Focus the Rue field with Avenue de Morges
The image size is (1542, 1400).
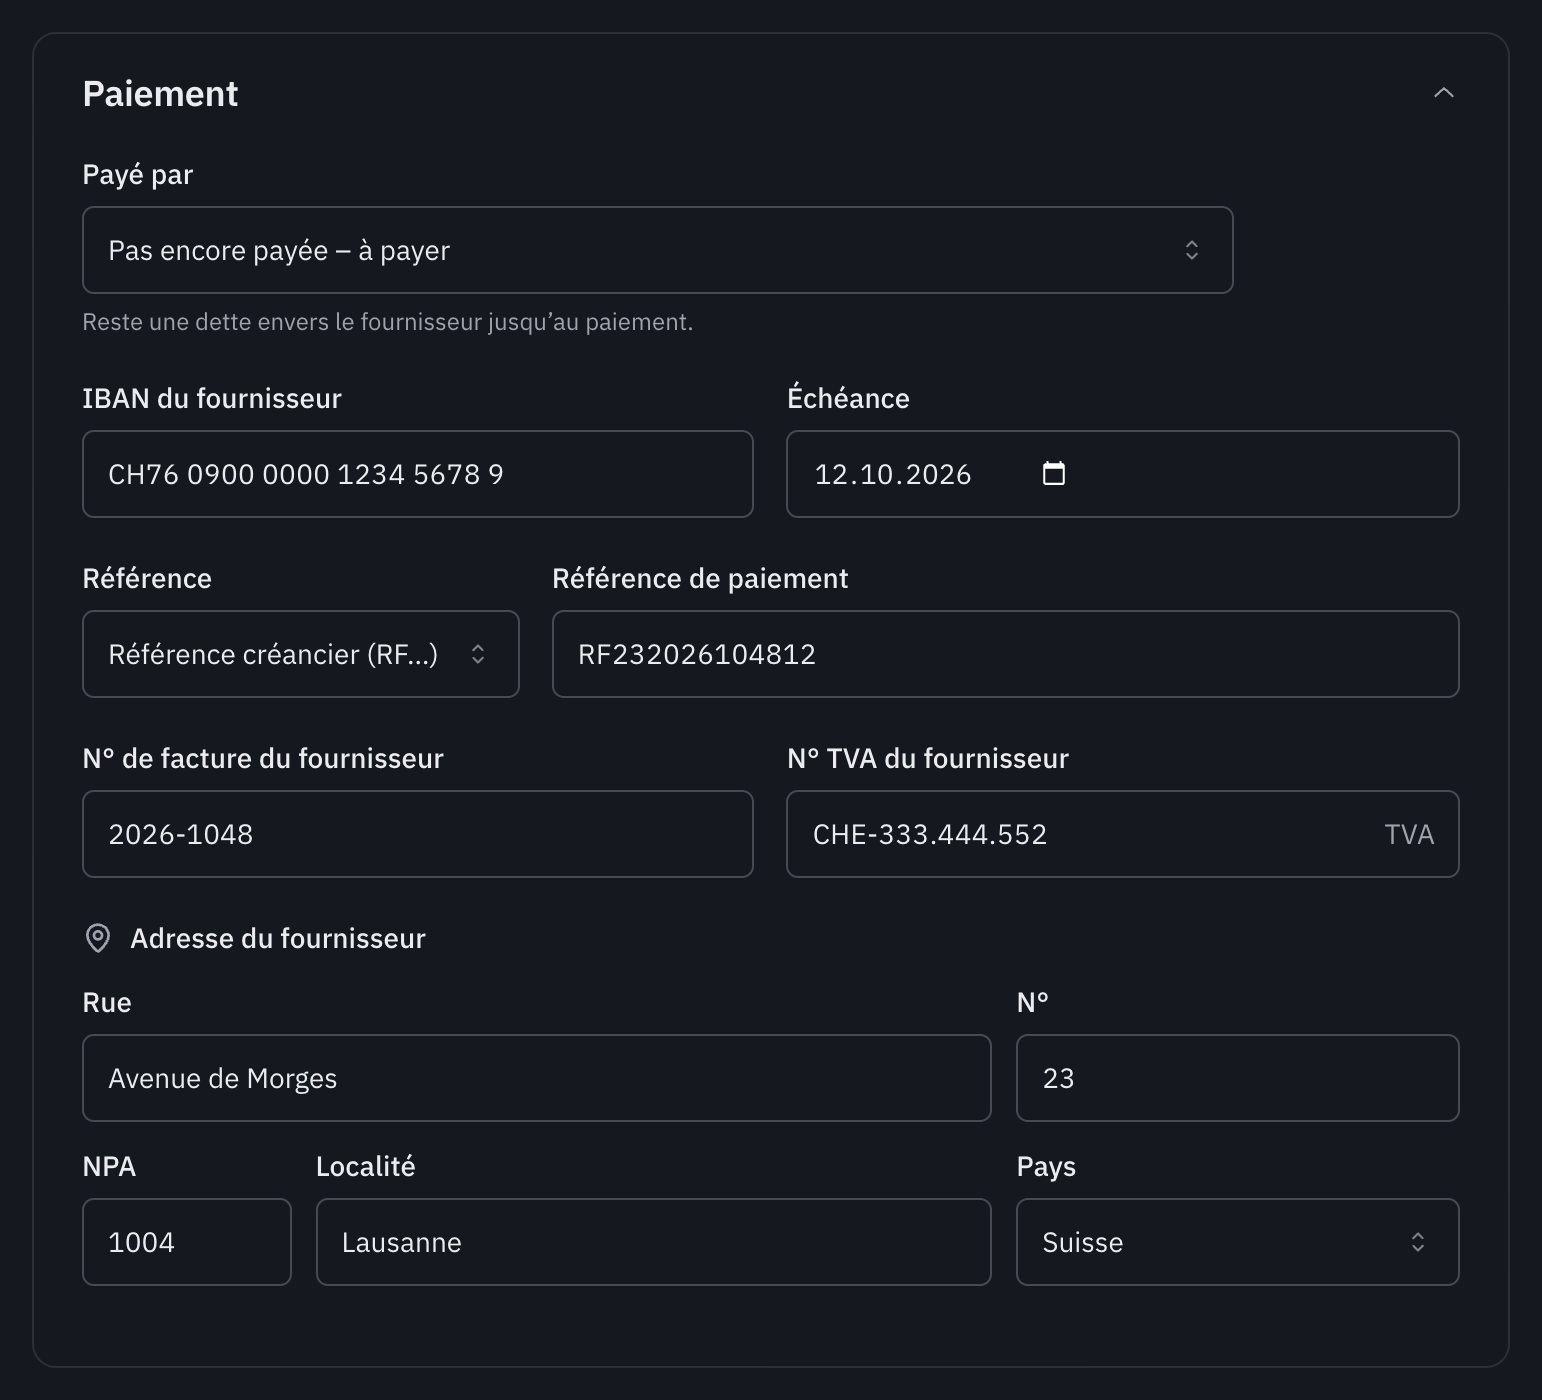pyautogui.click(x=537, y=1078)
